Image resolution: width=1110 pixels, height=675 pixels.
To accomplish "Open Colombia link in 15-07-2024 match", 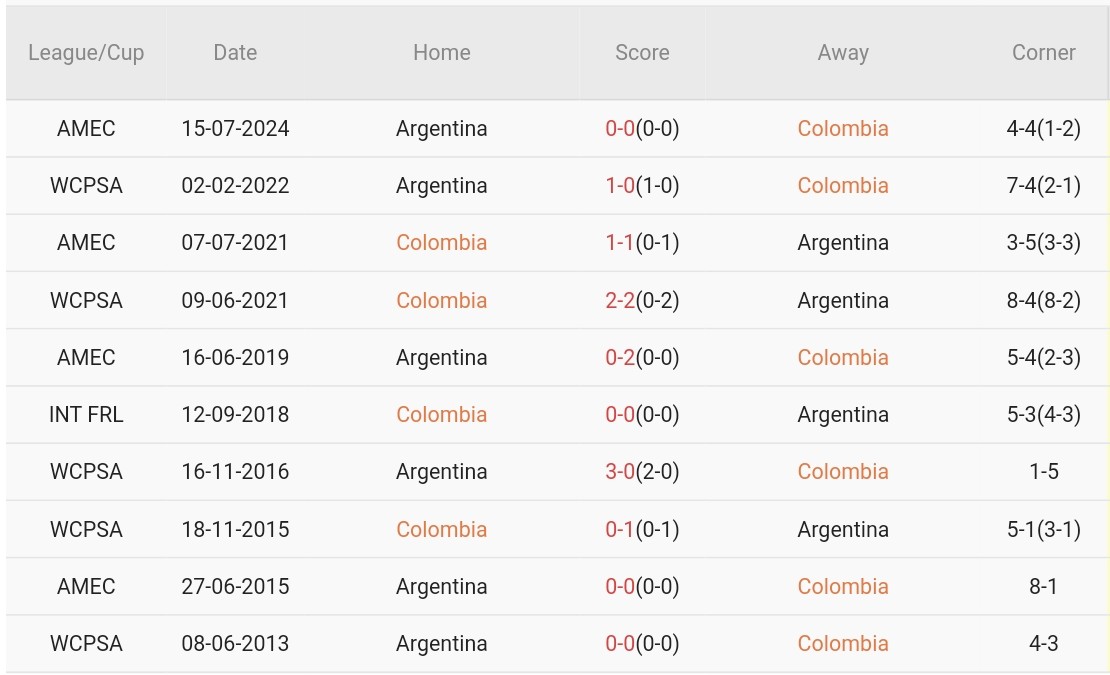I will tap(843, 129).
